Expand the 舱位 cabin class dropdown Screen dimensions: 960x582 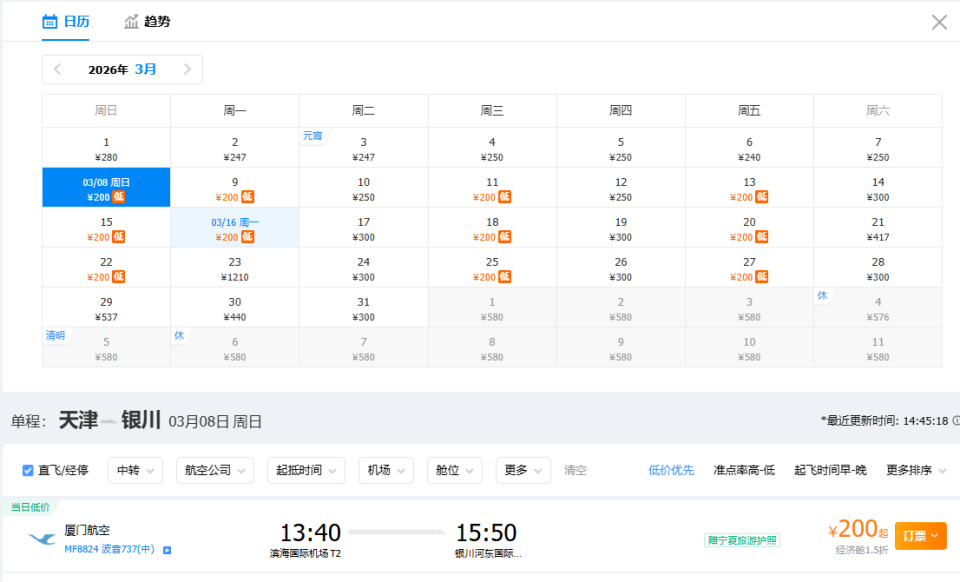[x=454, y=470]
